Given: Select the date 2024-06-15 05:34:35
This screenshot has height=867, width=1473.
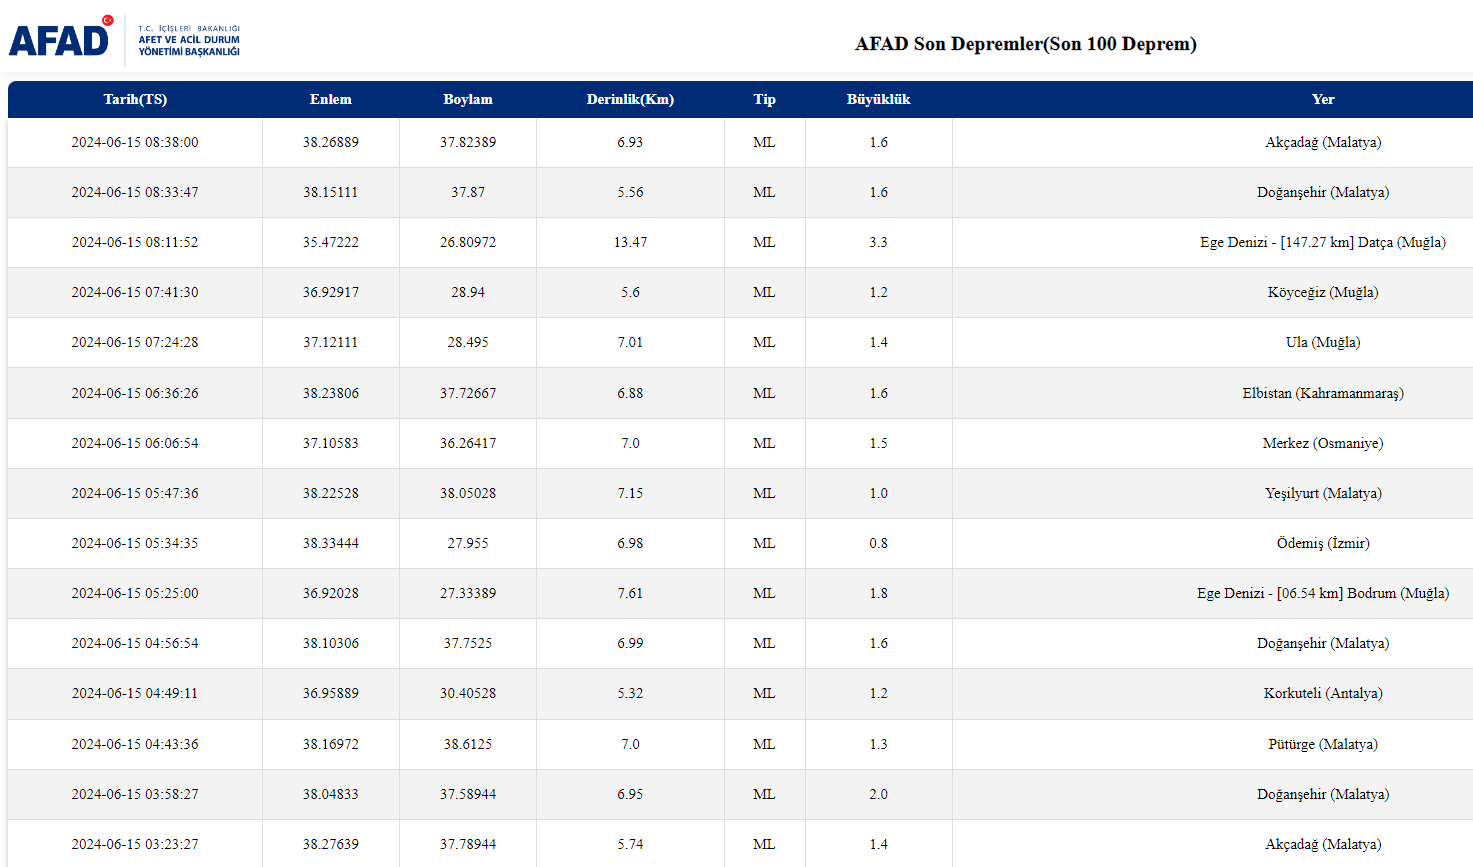Looking at the screenshot, I should [135, 543].
